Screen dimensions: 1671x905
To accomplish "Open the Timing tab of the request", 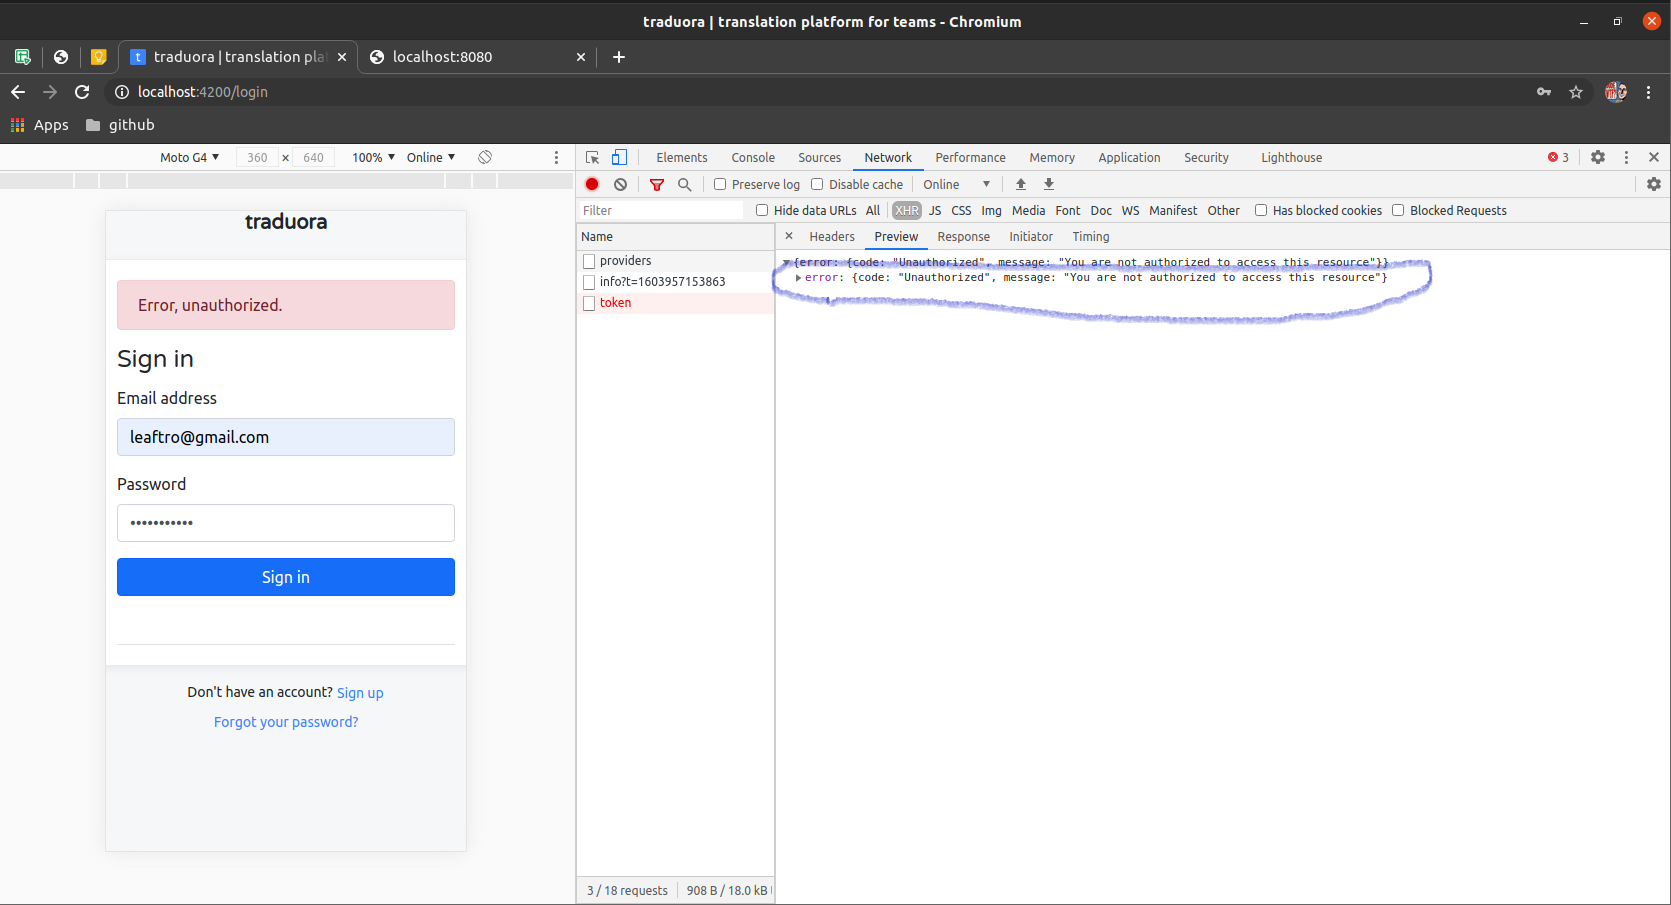I will 1091,236.
